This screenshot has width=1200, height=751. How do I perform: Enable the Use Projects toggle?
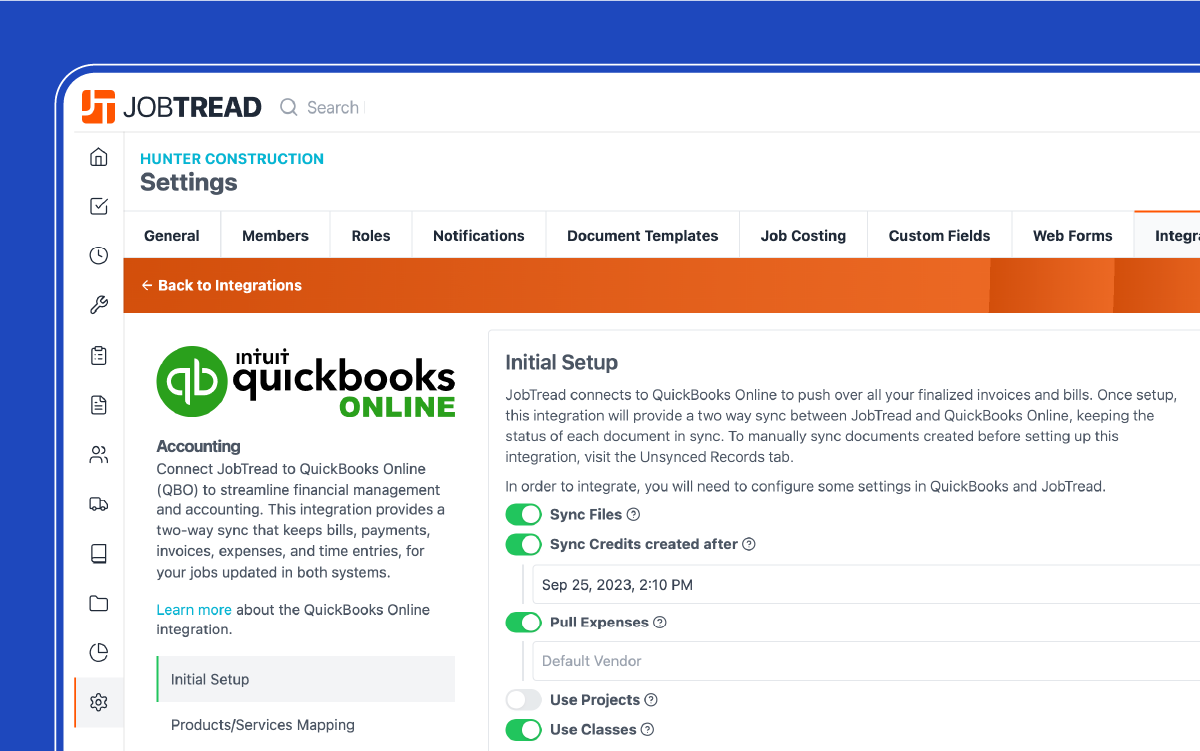click(x=523, y=700)
